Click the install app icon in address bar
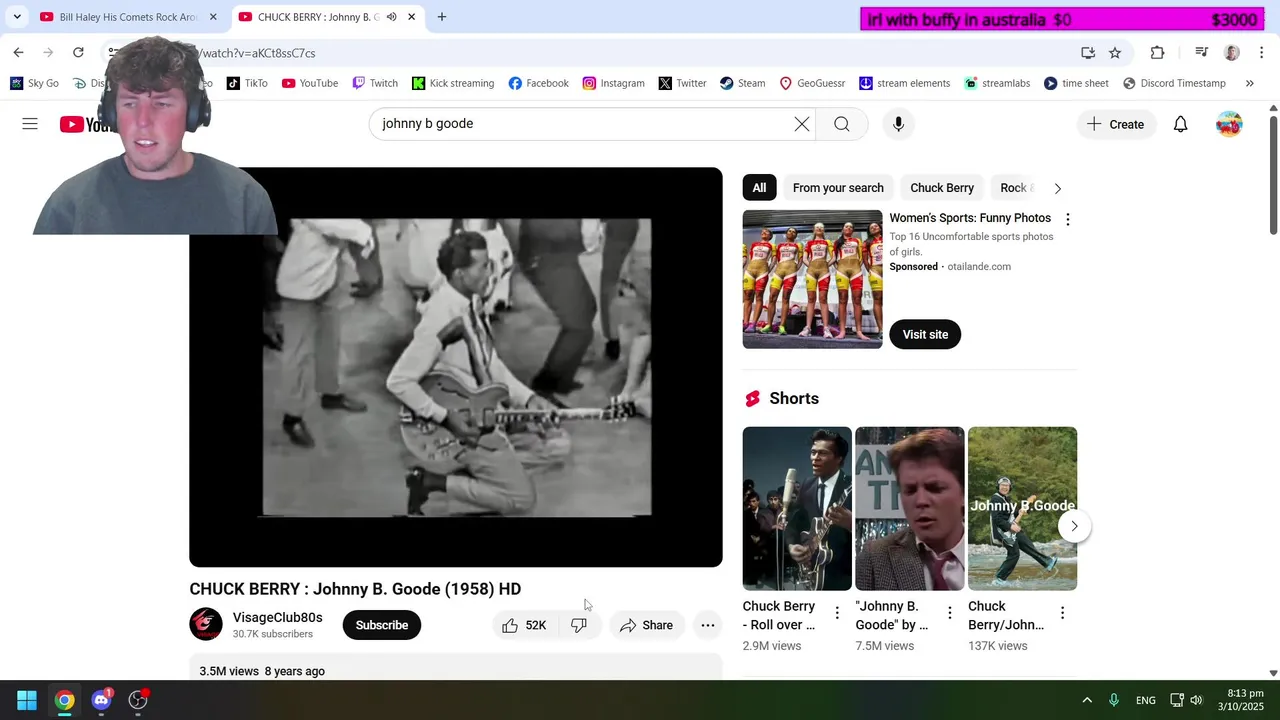The width and height of the screenshot is (1280, 720). coord(1088,53)
